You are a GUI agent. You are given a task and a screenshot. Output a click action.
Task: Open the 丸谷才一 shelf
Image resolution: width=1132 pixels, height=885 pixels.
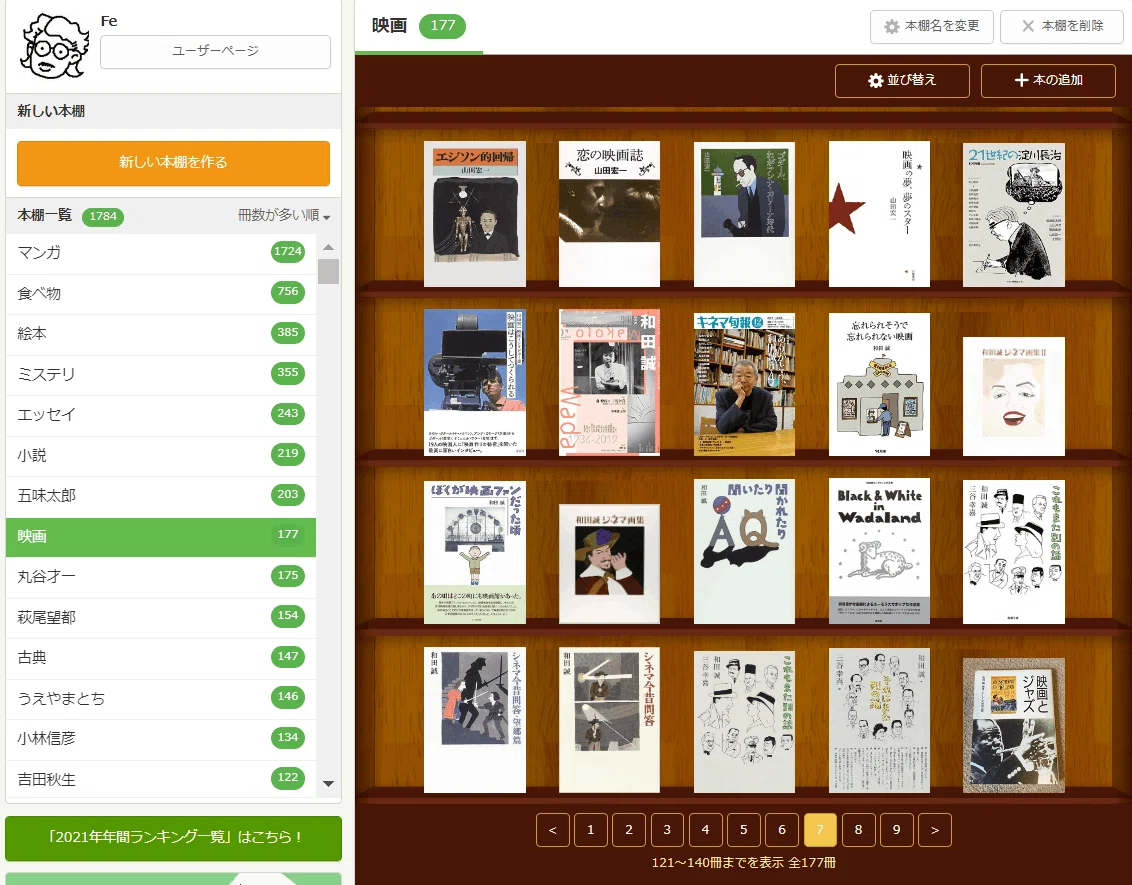[x=161, y=577]
